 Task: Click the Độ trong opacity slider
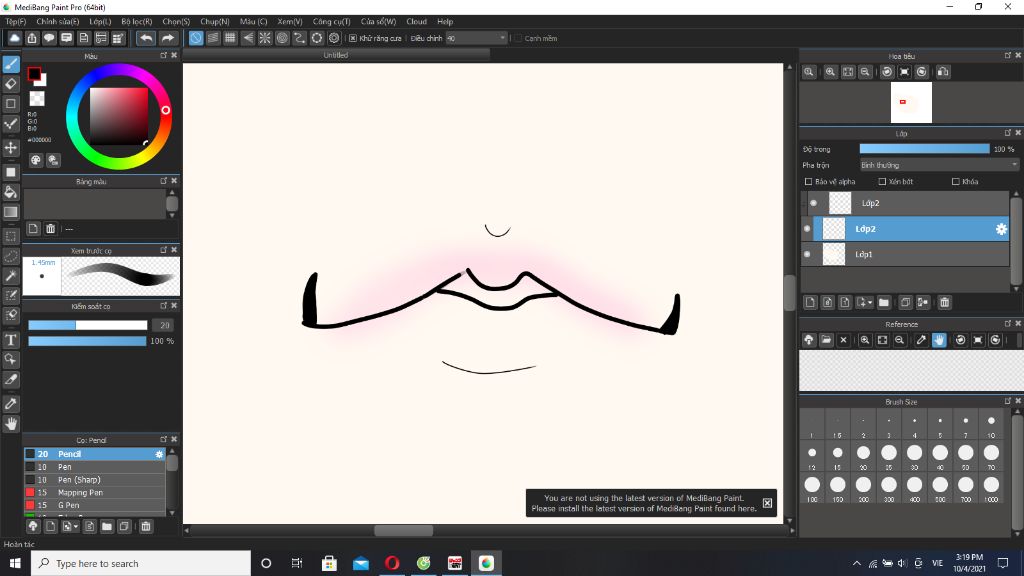(x=924, y=149)
